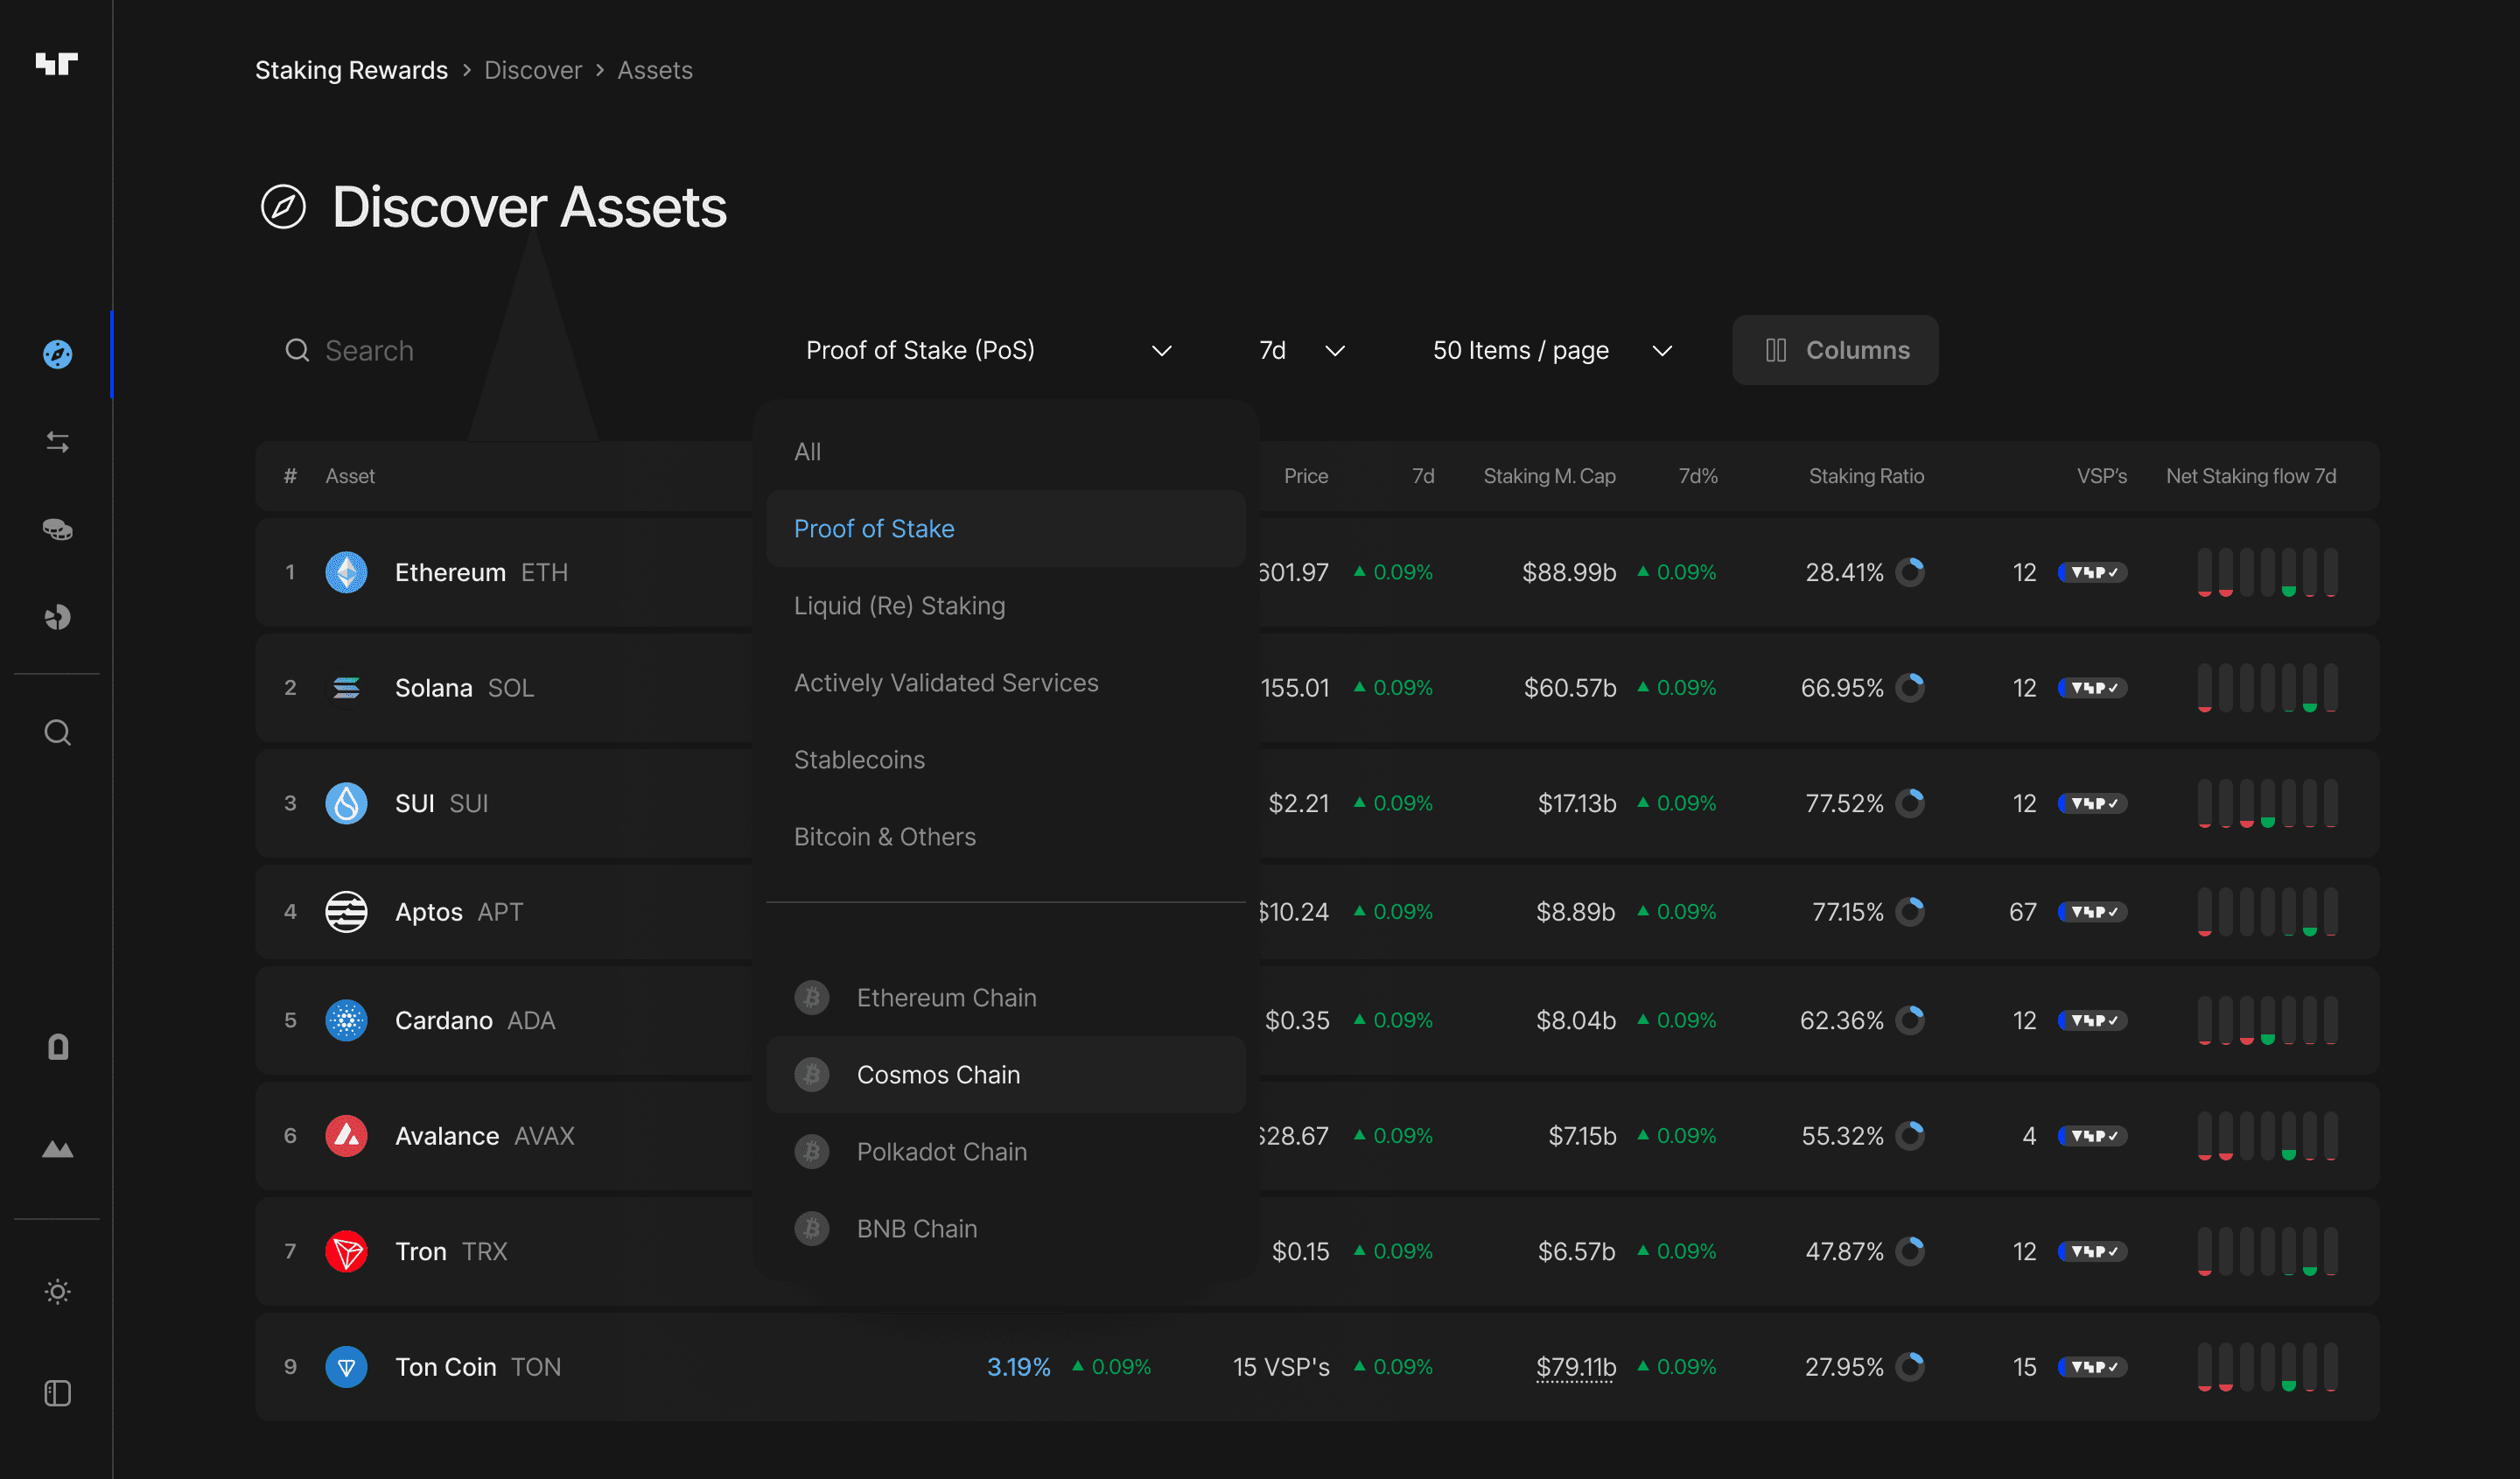Click the lock-shaped icon in the sidebar
Image resolution: width=2520 pixels, height=1479 pixels.
57,1047
